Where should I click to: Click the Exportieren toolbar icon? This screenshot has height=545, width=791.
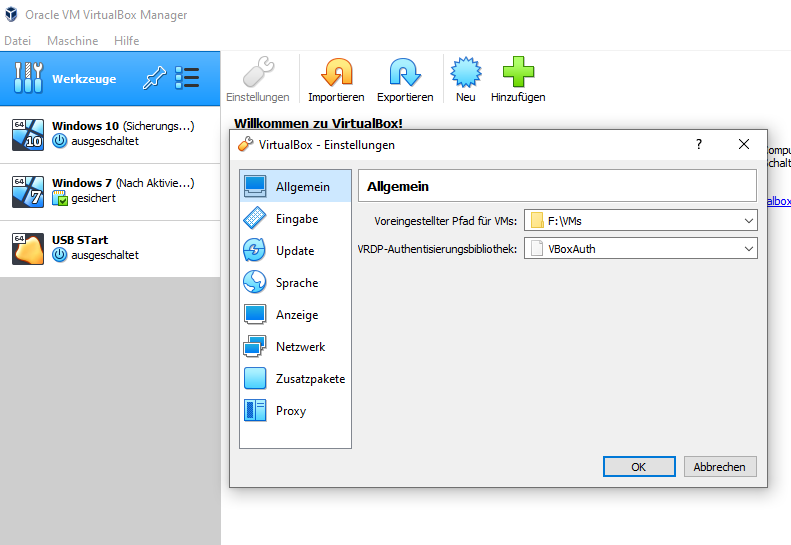point(405,72)
